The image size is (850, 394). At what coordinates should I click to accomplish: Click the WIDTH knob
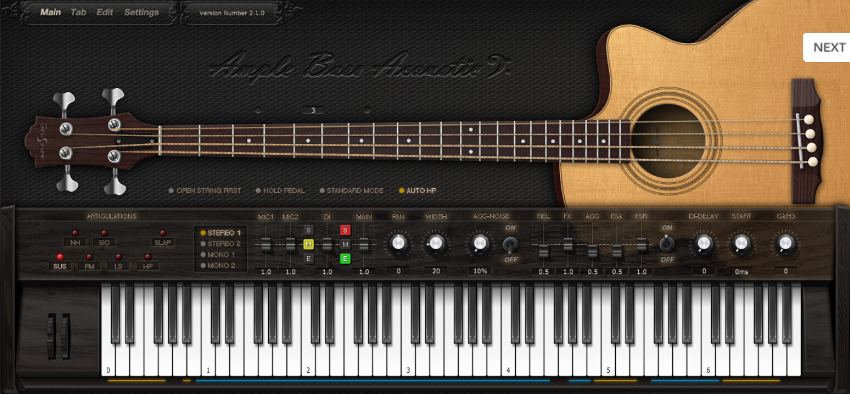436,244
